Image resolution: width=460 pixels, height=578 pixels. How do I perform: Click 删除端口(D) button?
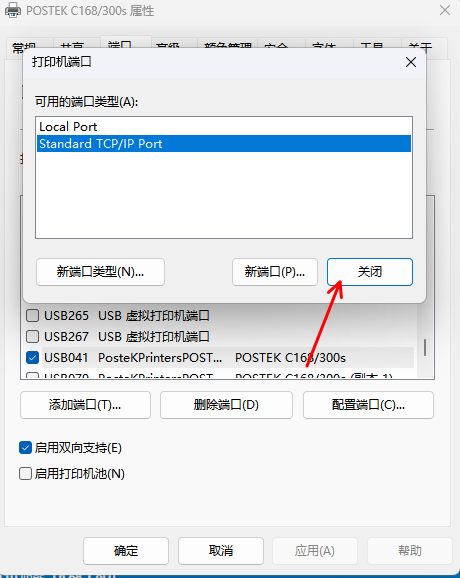click(x=226, y=405)
